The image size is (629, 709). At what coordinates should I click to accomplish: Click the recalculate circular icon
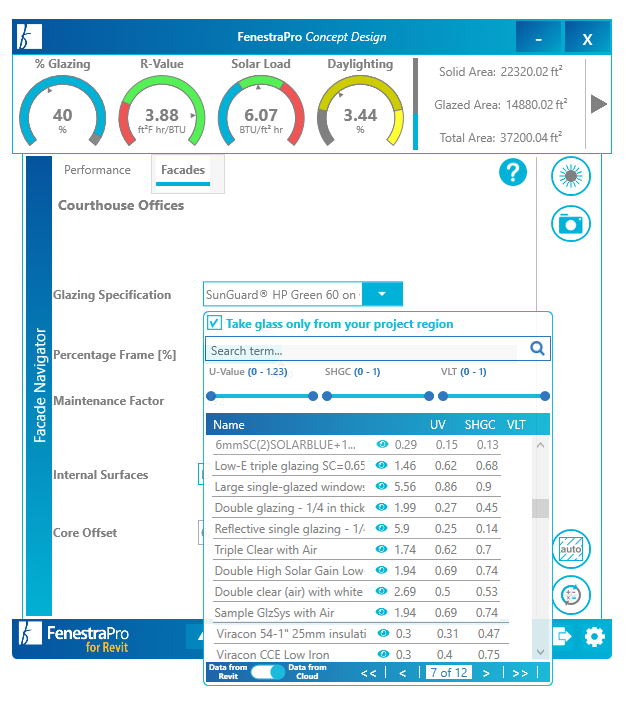pyautogui.click(x=571, y=595)
